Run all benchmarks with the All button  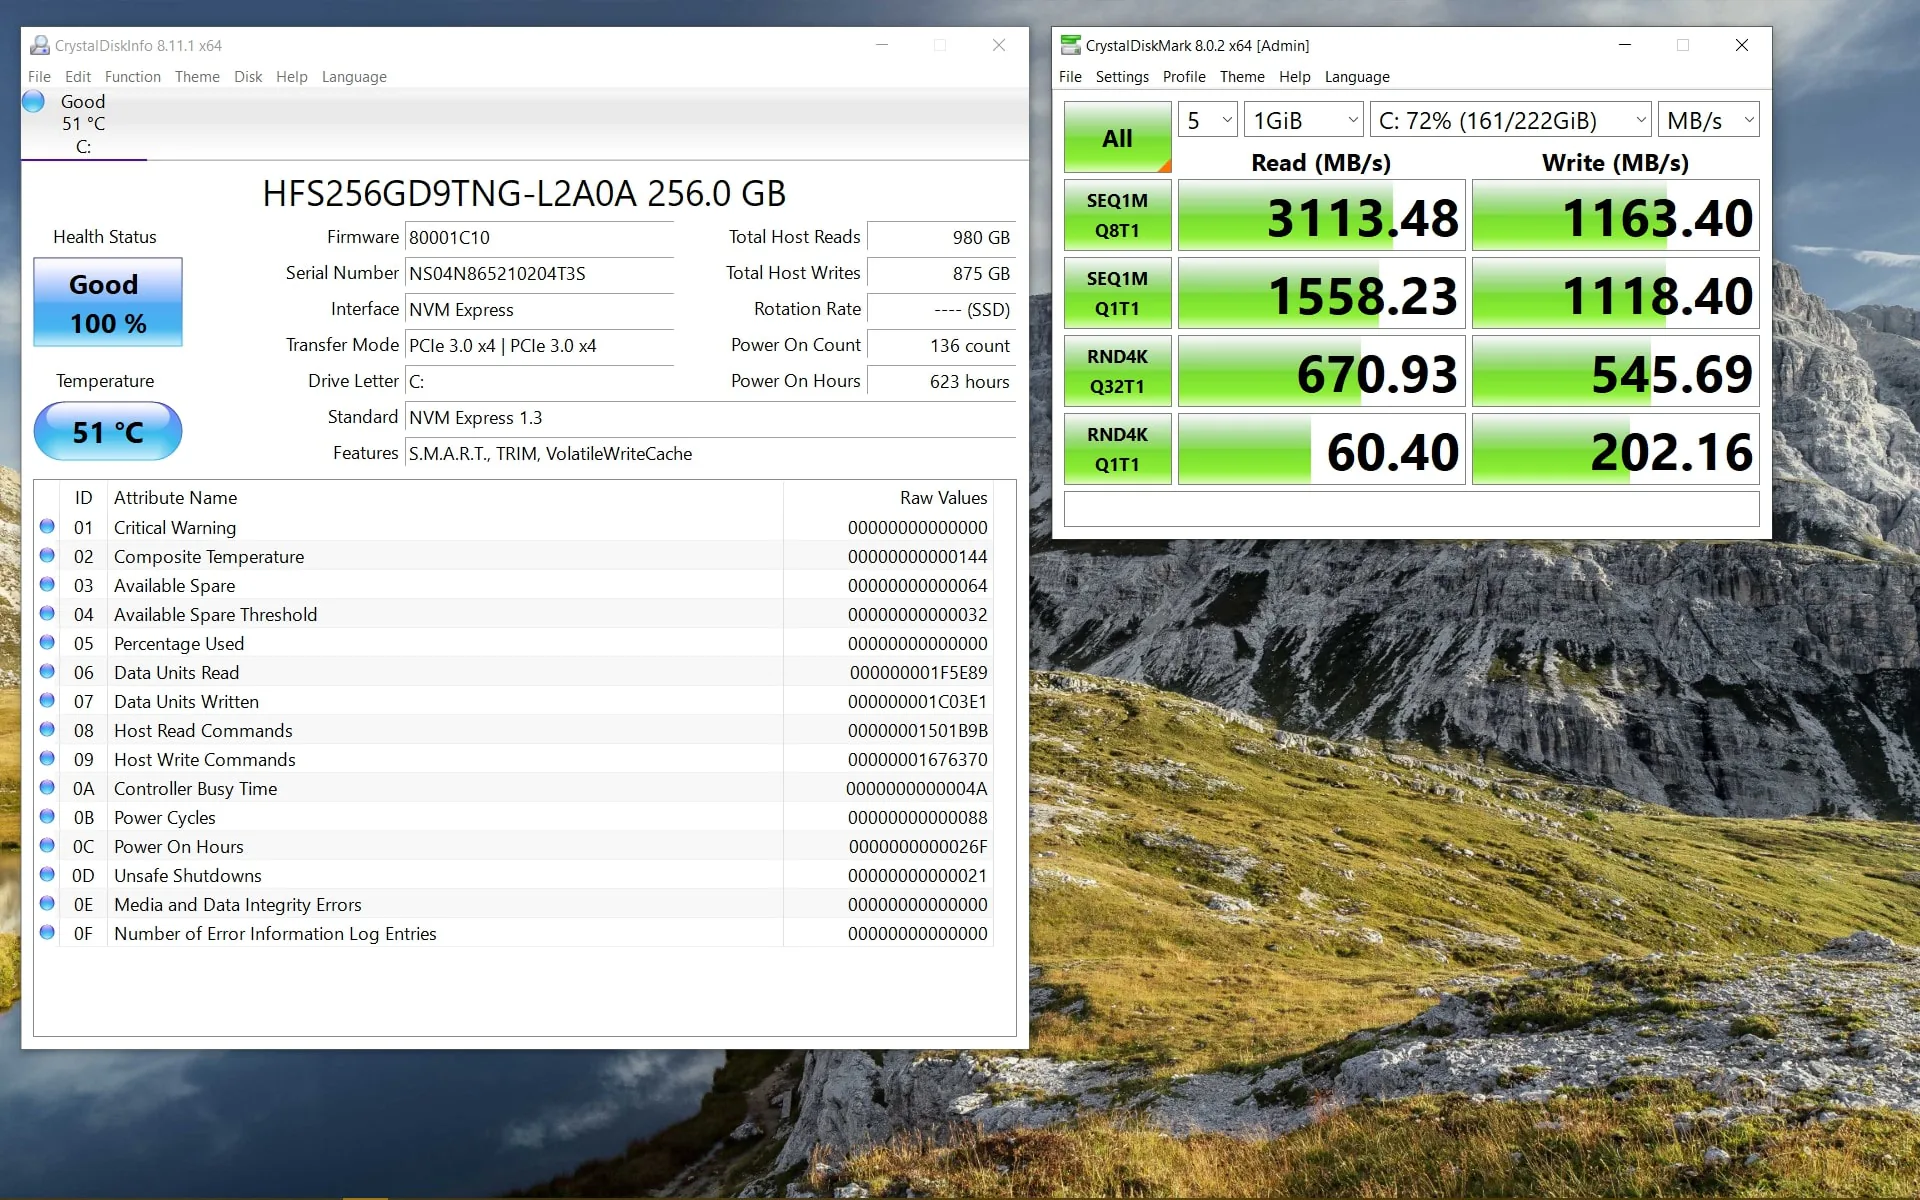pyautogui.click(x=1117, y=137)
